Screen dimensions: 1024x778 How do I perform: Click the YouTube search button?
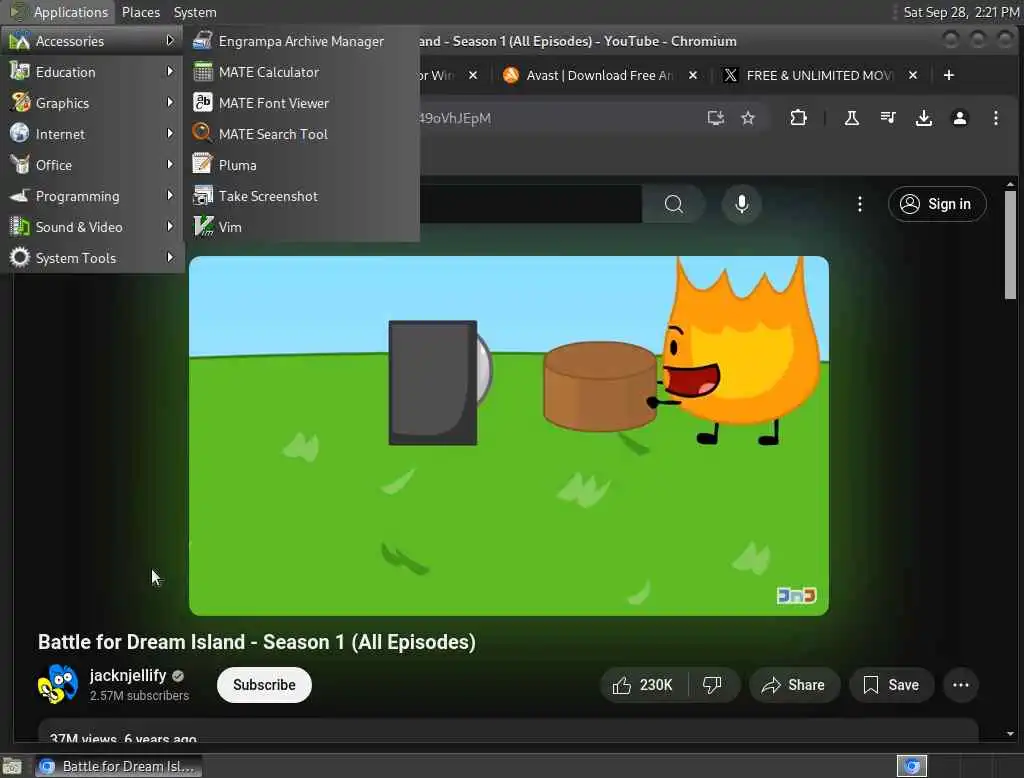(x=673, y=204)
